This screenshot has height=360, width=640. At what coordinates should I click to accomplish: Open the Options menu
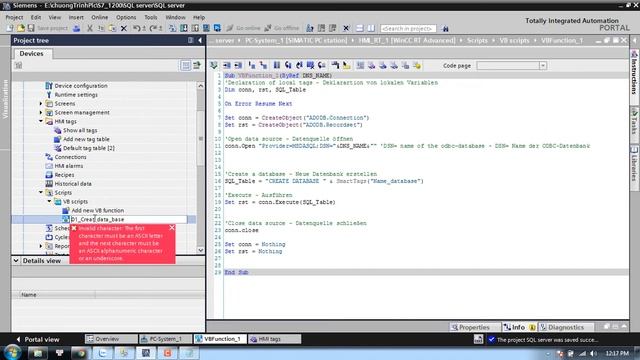click(126, 17)
